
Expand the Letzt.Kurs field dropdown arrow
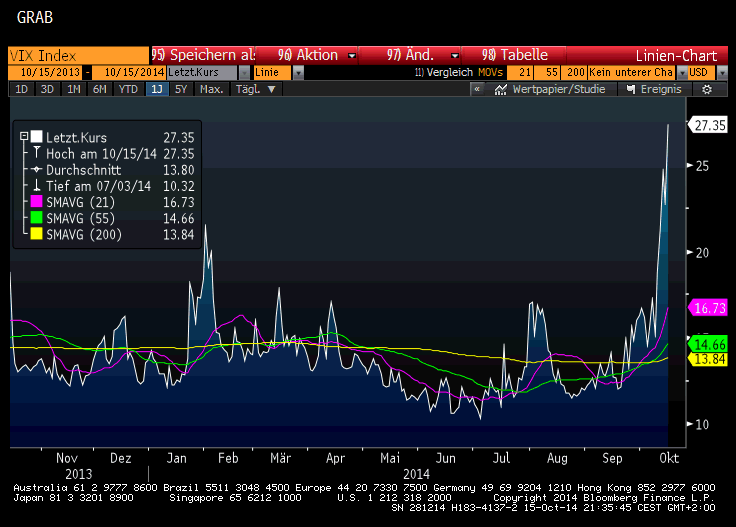(x=245, y=73)
